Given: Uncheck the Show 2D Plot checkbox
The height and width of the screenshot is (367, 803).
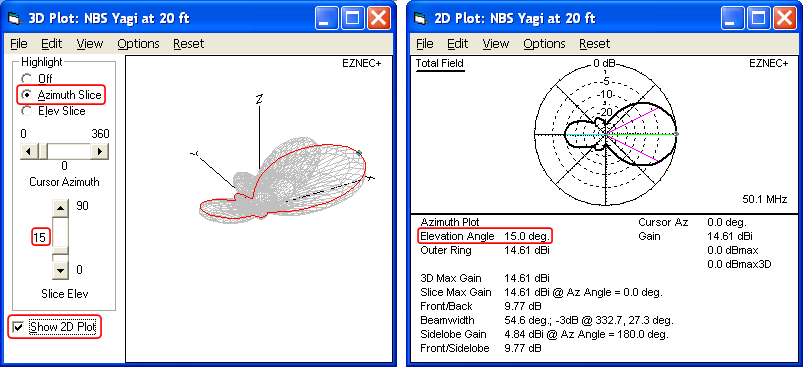Looking at the screenshot, I should click(18, 327).
